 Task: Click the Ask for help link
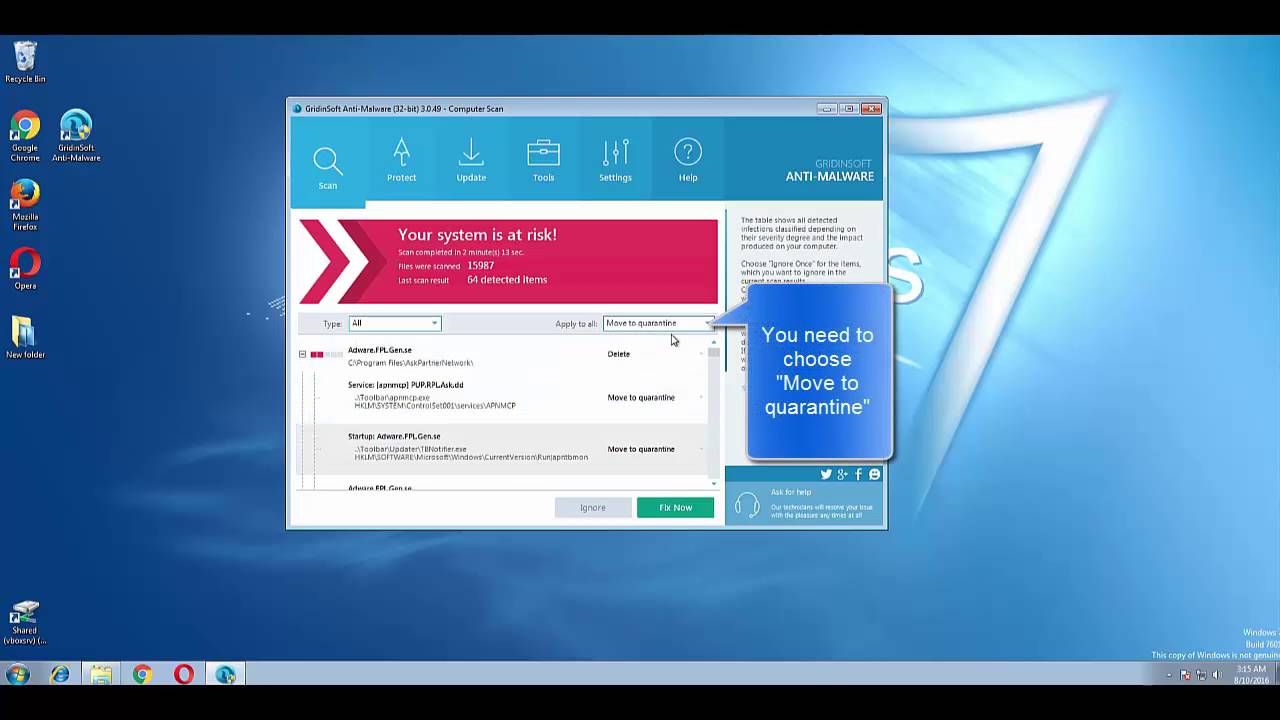coord(791,492)
